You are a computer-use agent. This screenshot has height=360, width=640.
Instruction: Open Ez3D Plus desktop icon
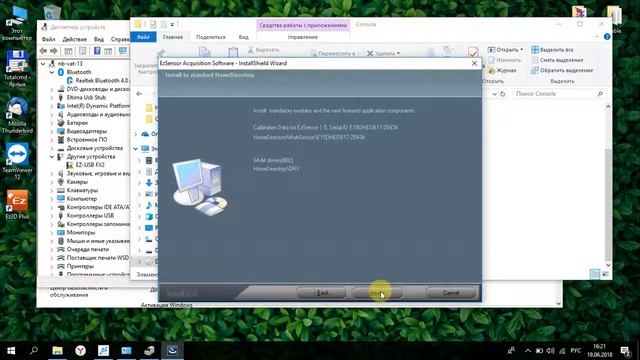coord(17,205)
